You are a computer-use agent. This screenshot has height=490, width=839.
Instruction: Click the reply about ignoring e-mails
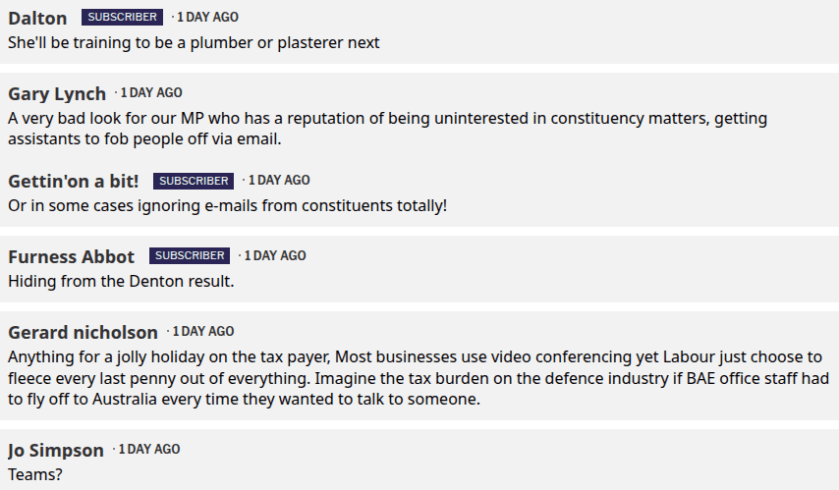tap(227, 206)
